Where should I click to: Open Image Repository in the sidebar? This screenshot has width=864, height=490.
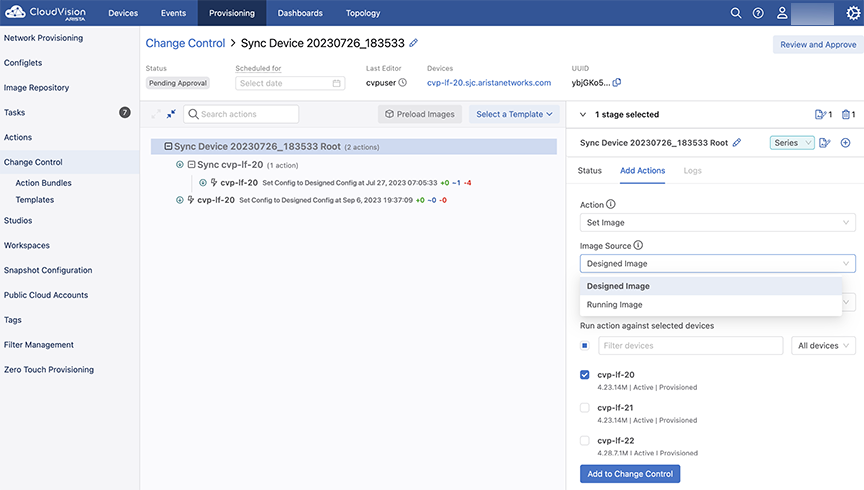(36, 88)
